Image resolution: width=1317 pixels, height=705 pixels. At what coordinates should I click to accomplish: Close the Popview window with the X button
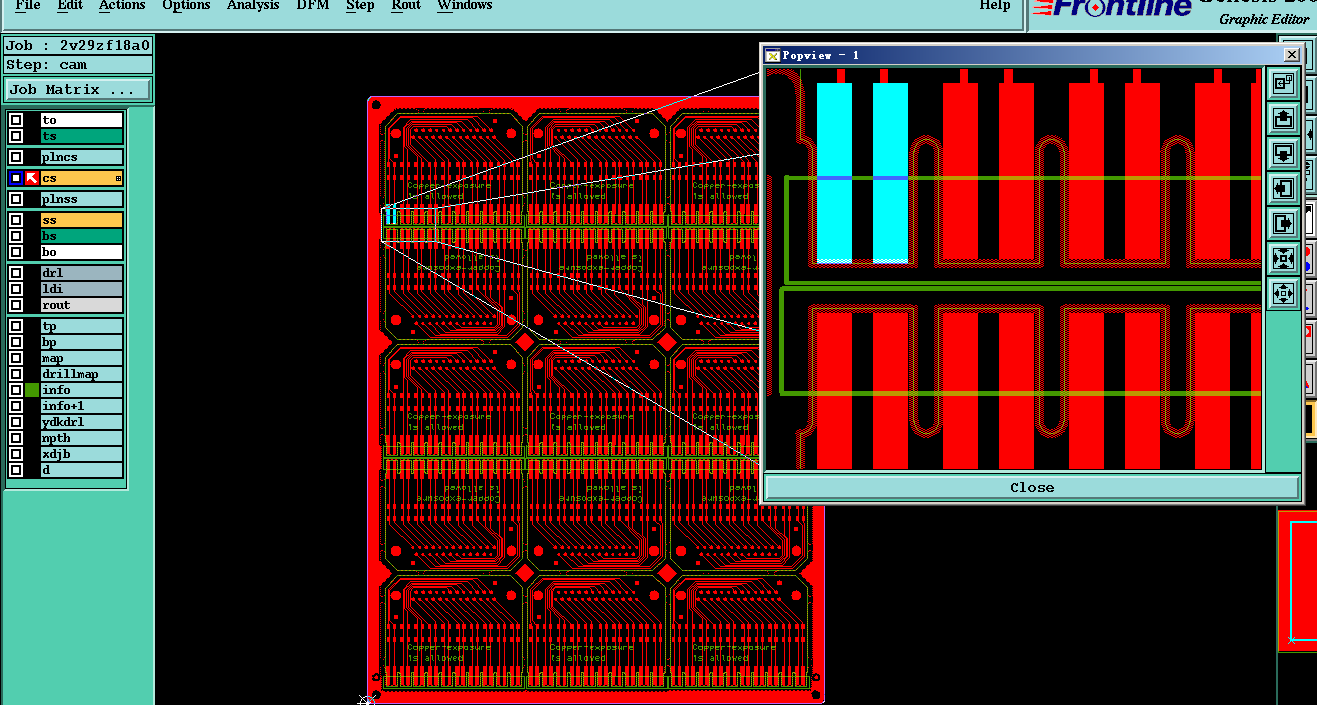tap(1291, 55)
